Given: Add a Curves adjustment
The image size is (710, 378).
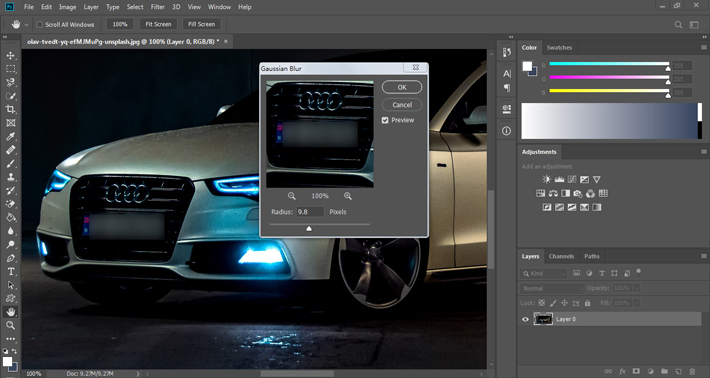Looking at the screenshot, I should point(572,179).
